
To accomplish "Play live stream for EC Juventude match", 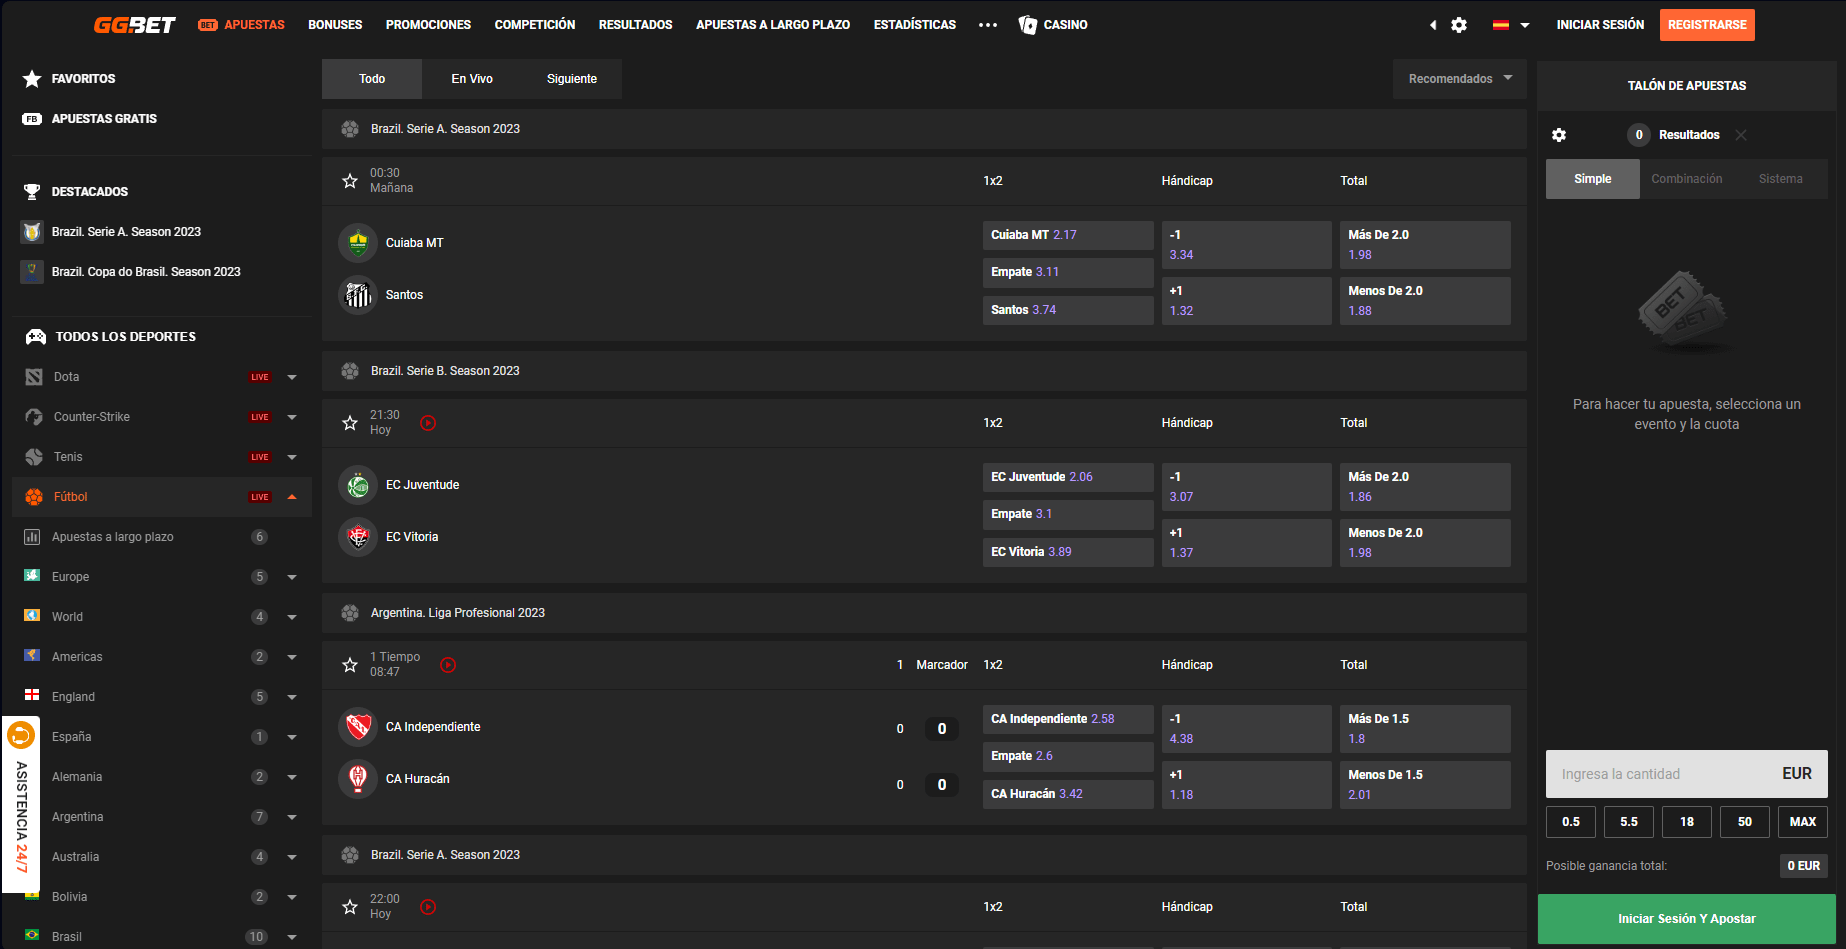I will point(428,423).
